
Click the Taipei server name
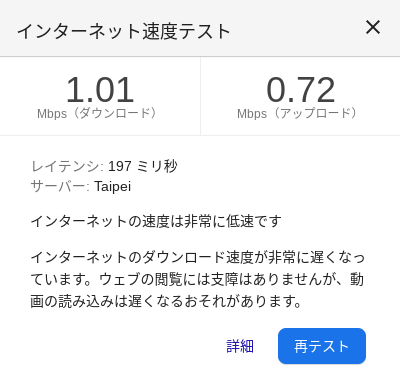coord(113,186)
